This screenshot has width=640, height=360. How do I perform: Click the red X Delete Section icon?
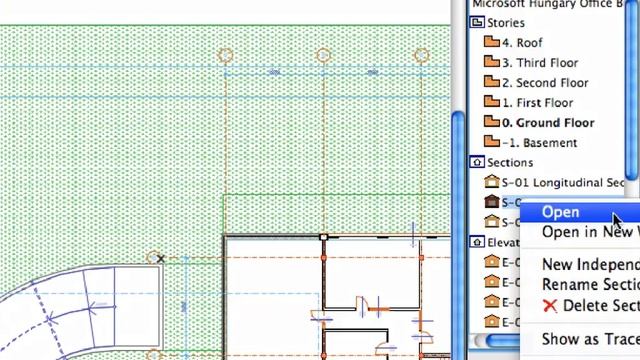pos(550,306)
